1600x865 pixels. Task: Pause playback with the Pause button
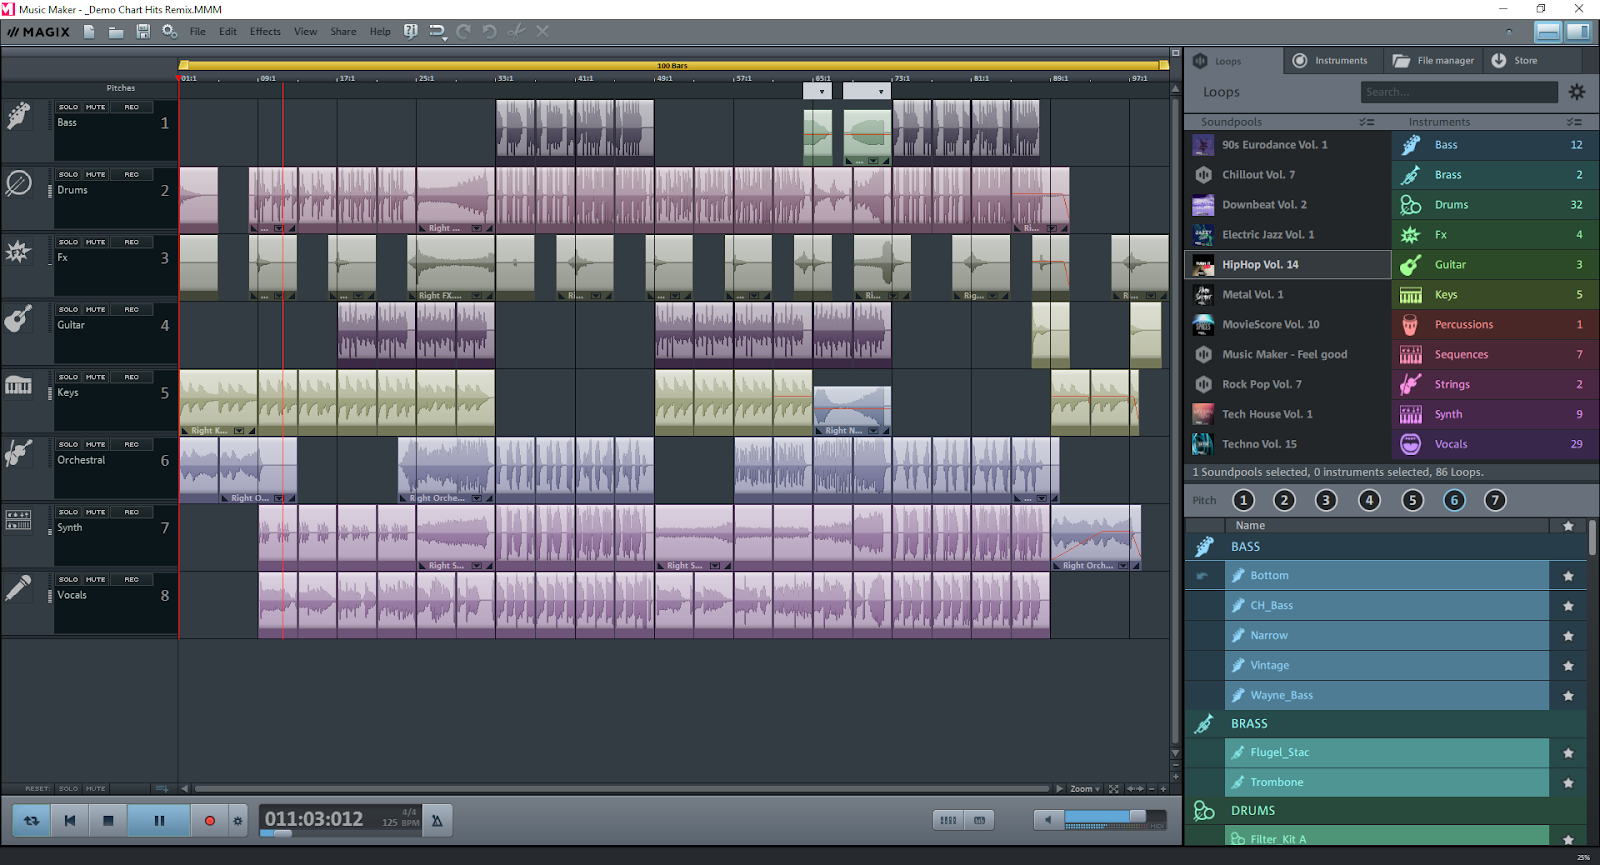coord(159,820)
